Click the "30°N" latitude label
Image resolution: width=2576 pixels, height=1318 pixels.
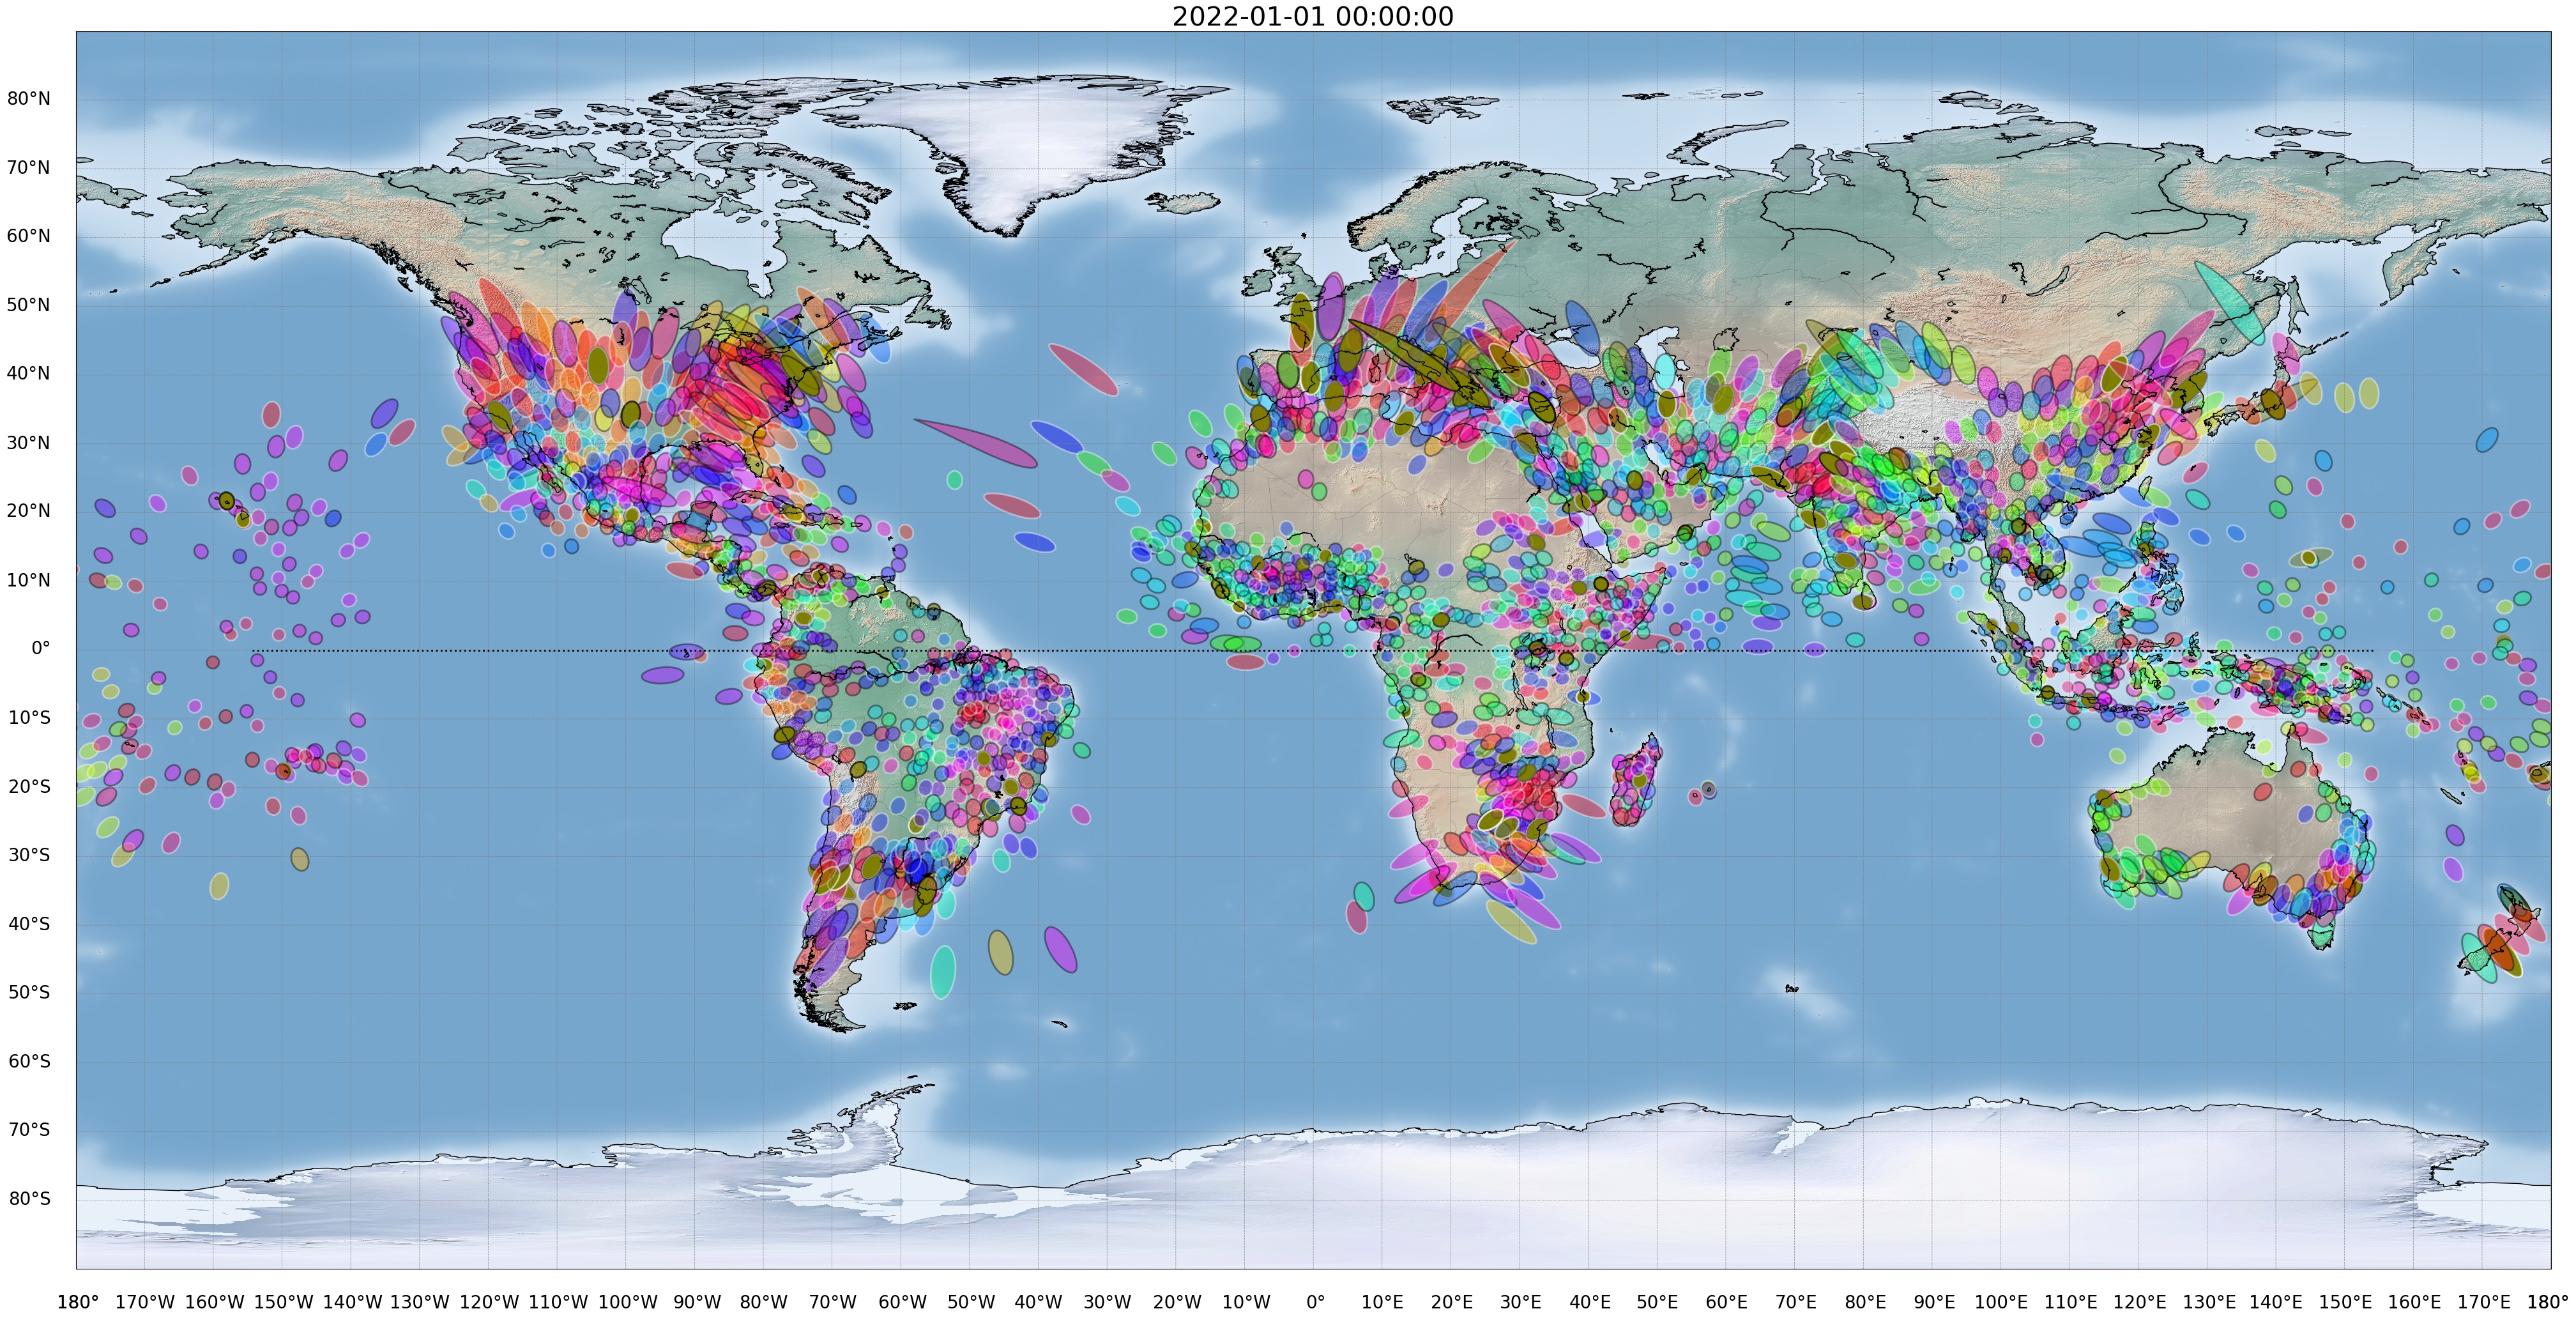tap(29, 442)
